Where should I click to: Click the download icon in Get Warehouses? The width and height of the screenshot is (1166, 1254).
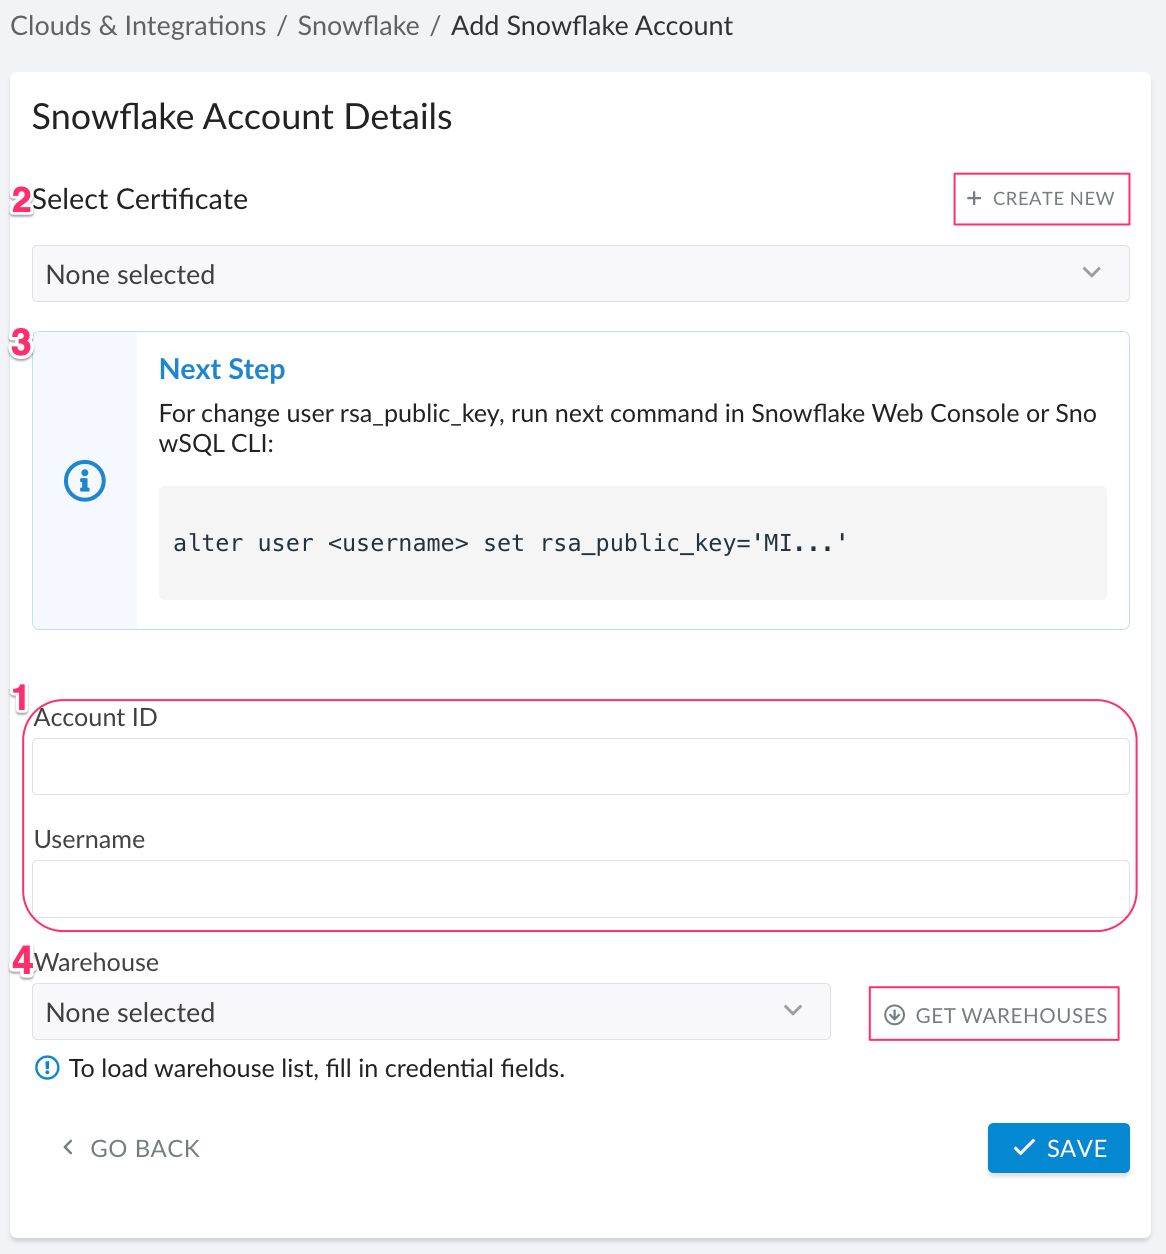pyautogui.click(x=893, y=1013)
